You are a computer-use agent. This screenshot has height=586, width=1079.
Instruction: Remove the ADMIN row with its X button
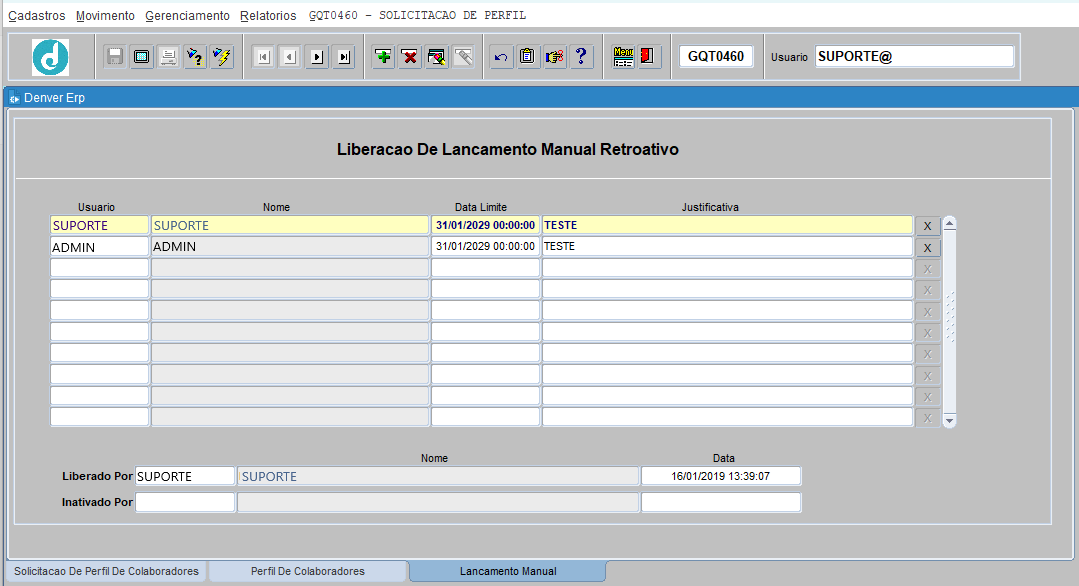(x=928, y=248)
